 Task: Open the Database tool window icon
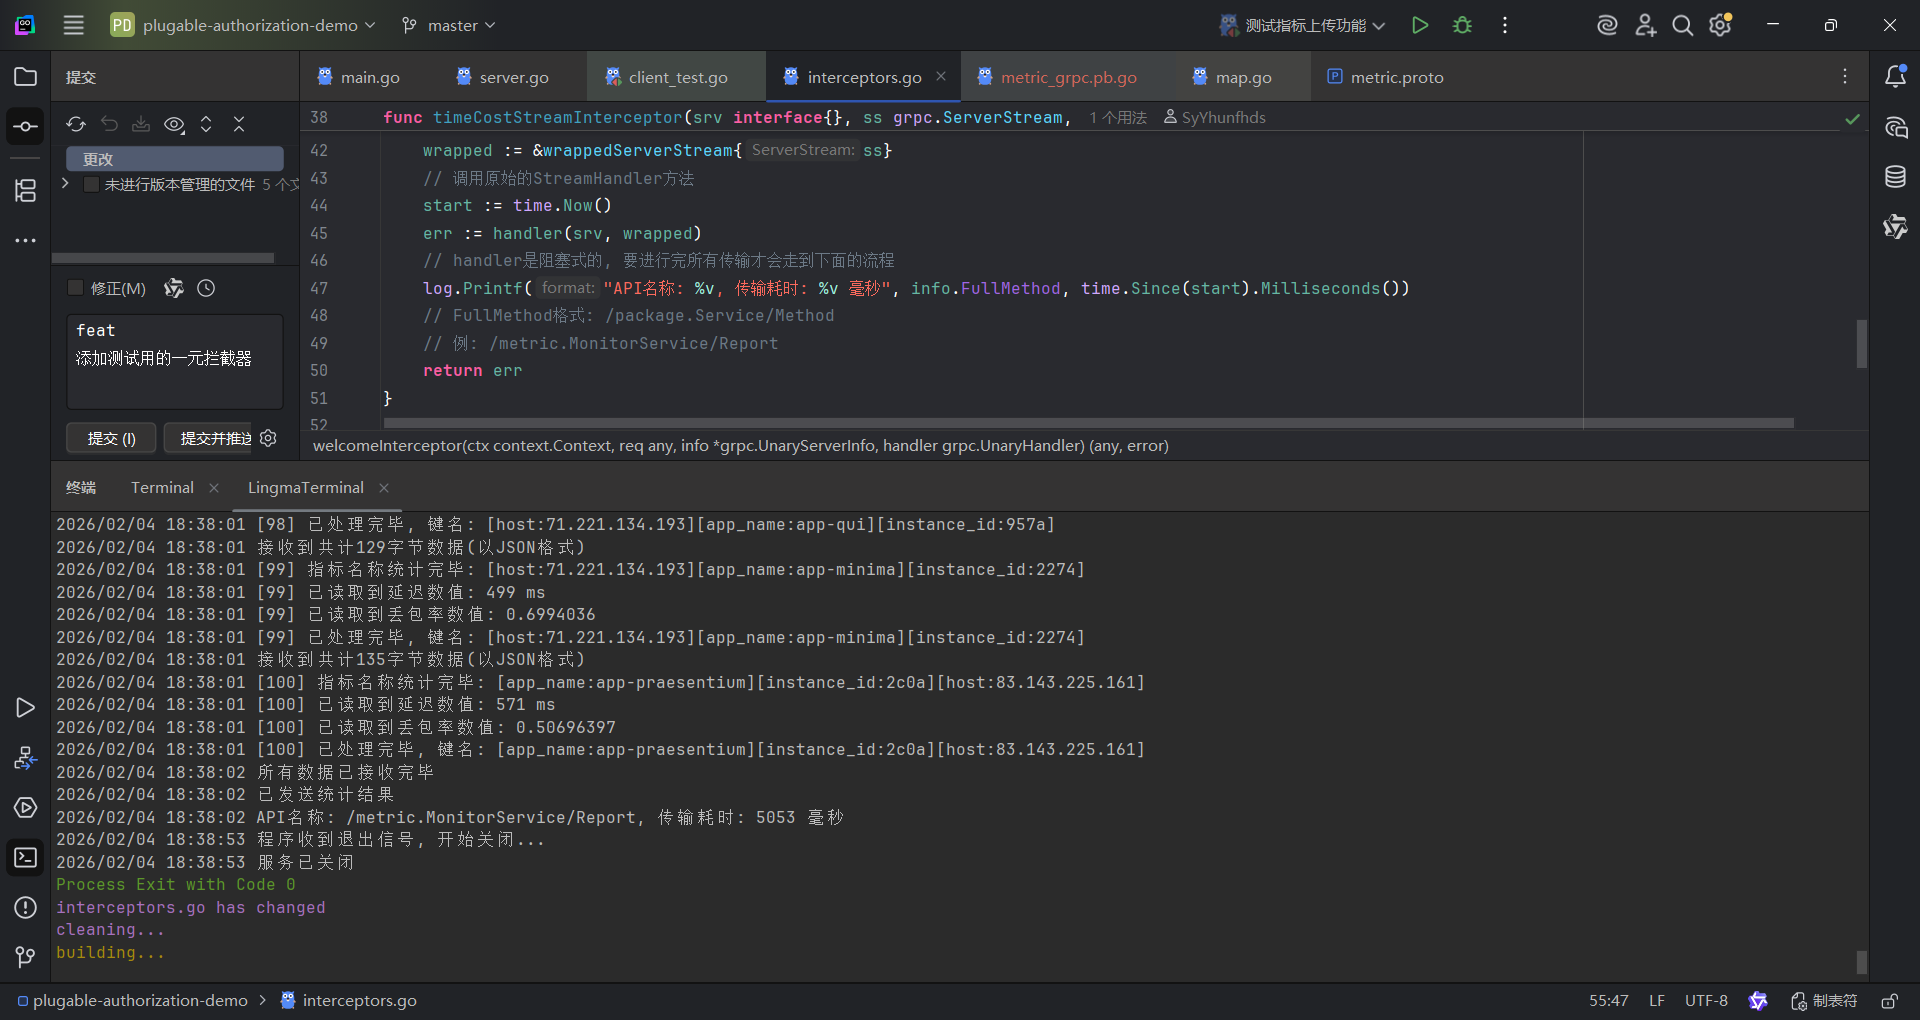click(x=1895, y=177)
